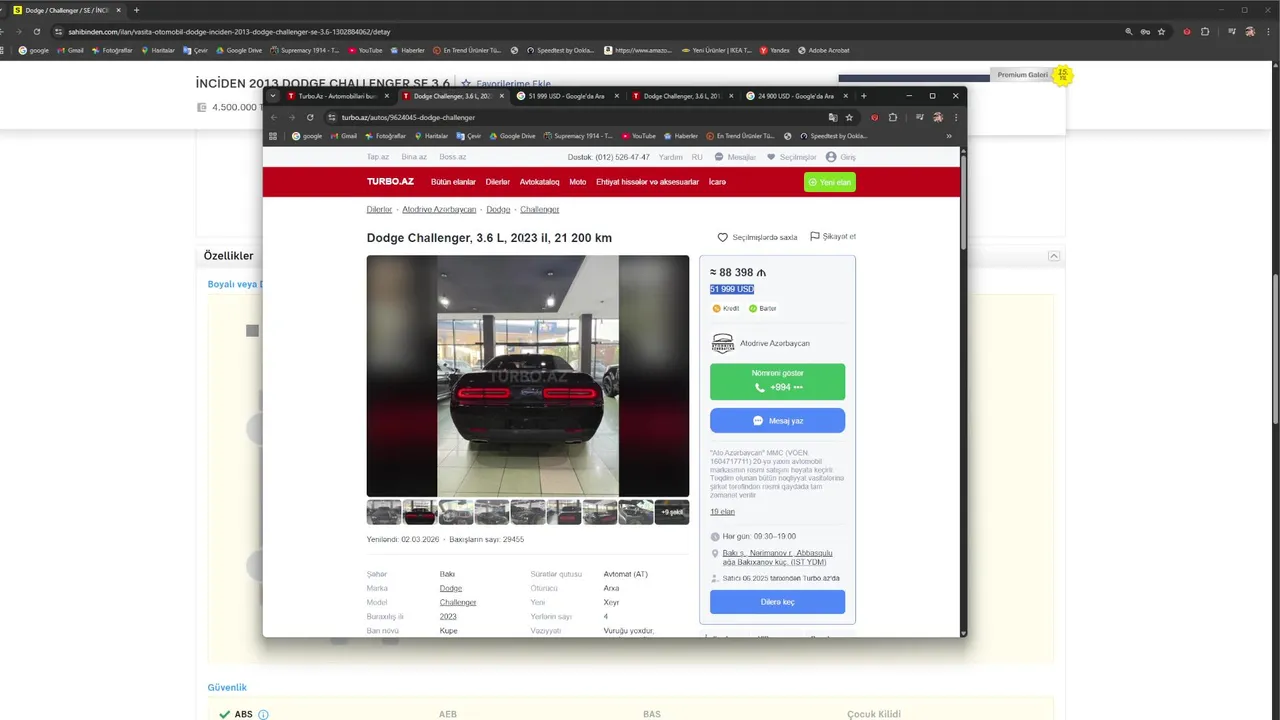
Task: Click the blue Mesaj yaz button
Action: [777, 420]
